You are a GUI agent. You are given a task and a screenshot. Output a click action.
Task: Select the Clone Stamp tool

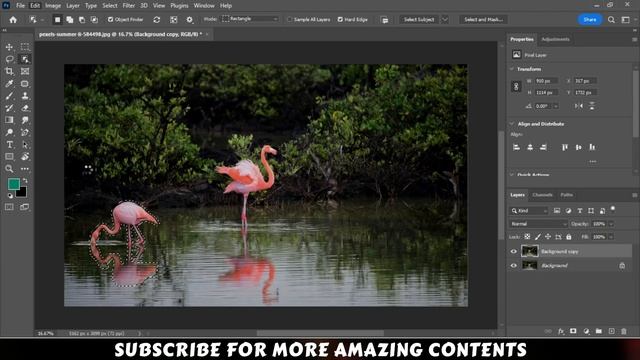click(x=25, y=96)
